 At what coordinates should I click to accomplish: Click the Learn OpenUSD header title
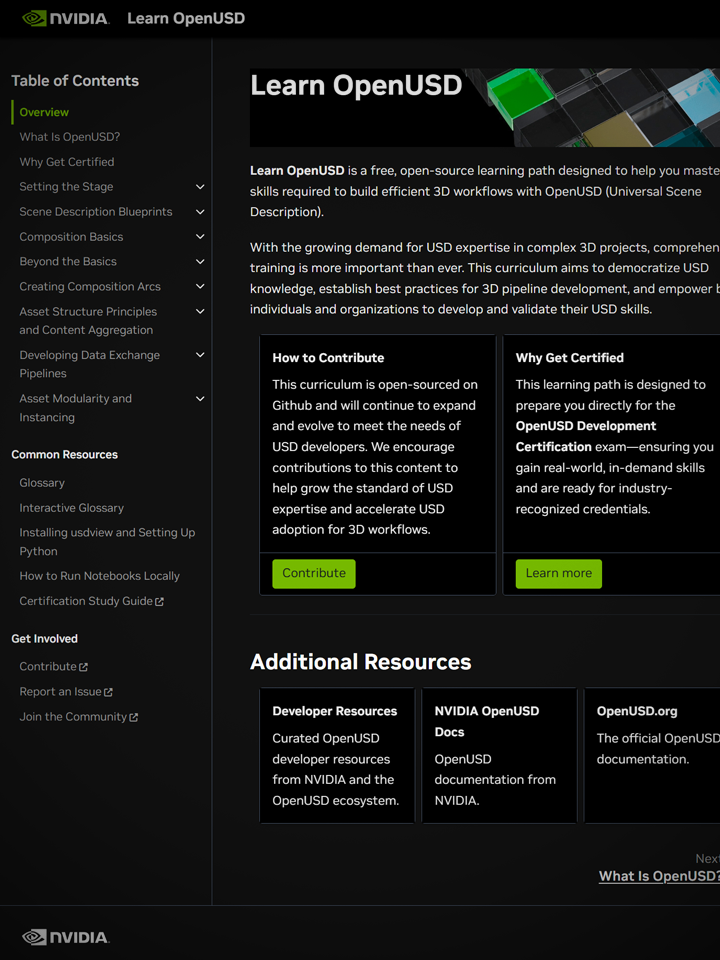pyautogui.click(x=186, y=18)
